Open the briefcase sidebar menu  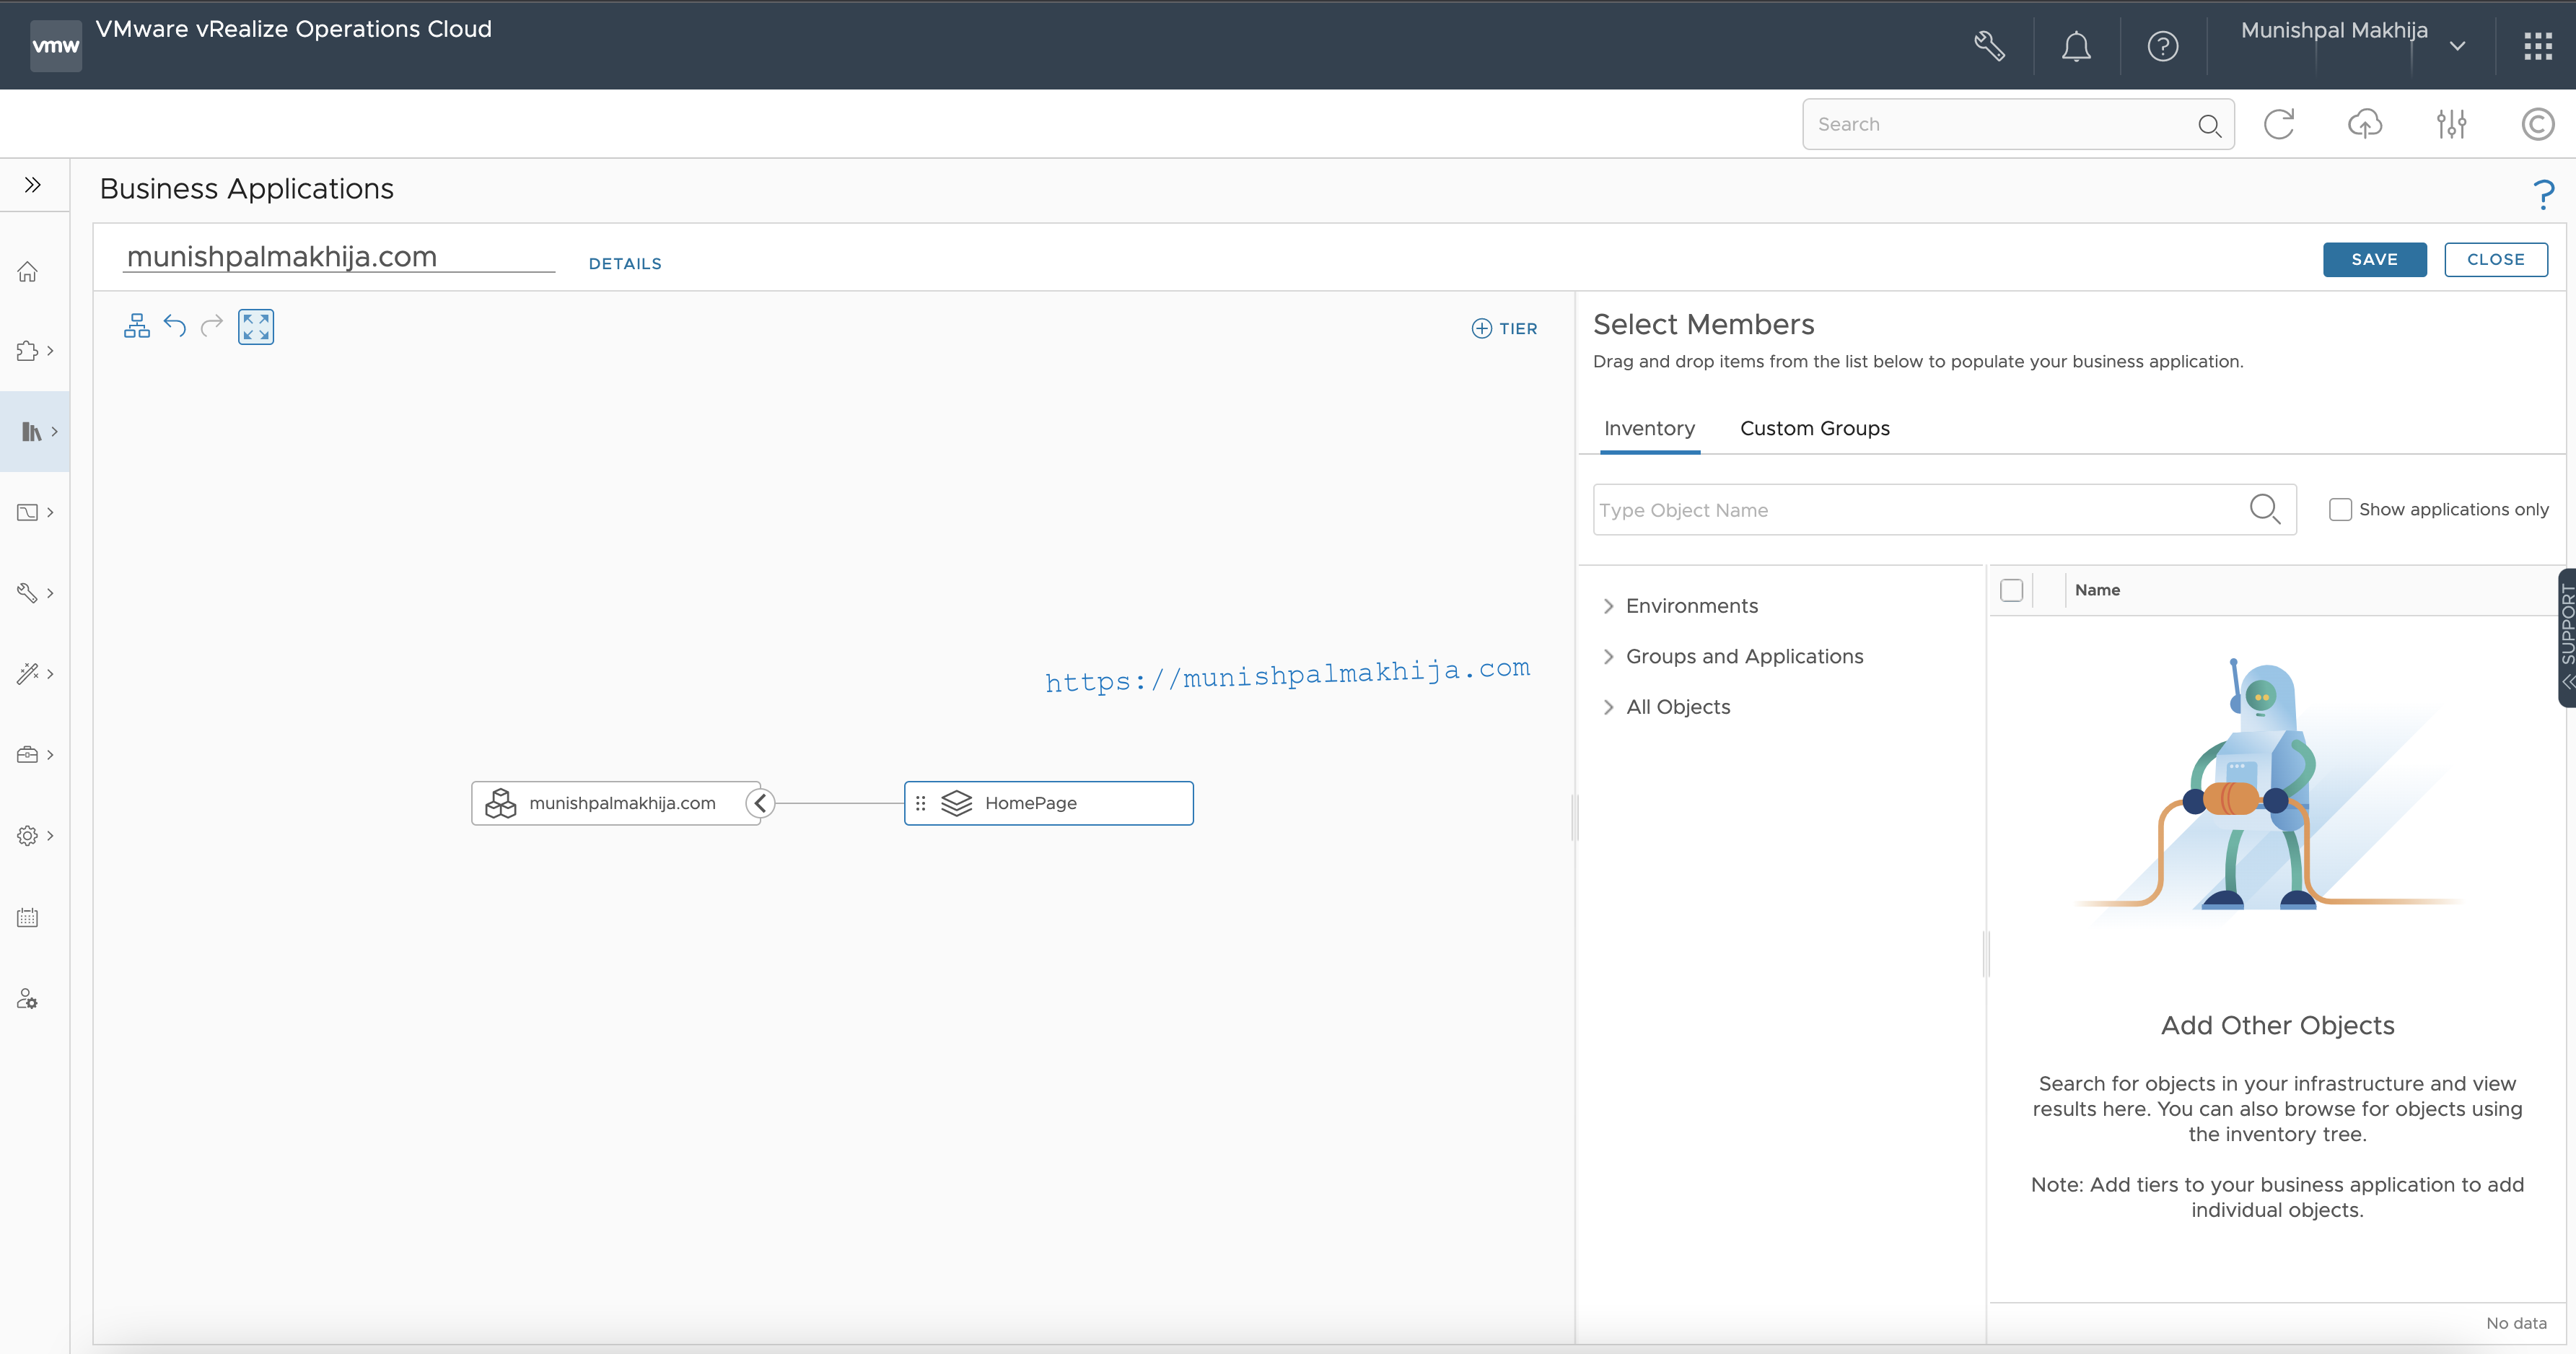(x=34, y=754)
